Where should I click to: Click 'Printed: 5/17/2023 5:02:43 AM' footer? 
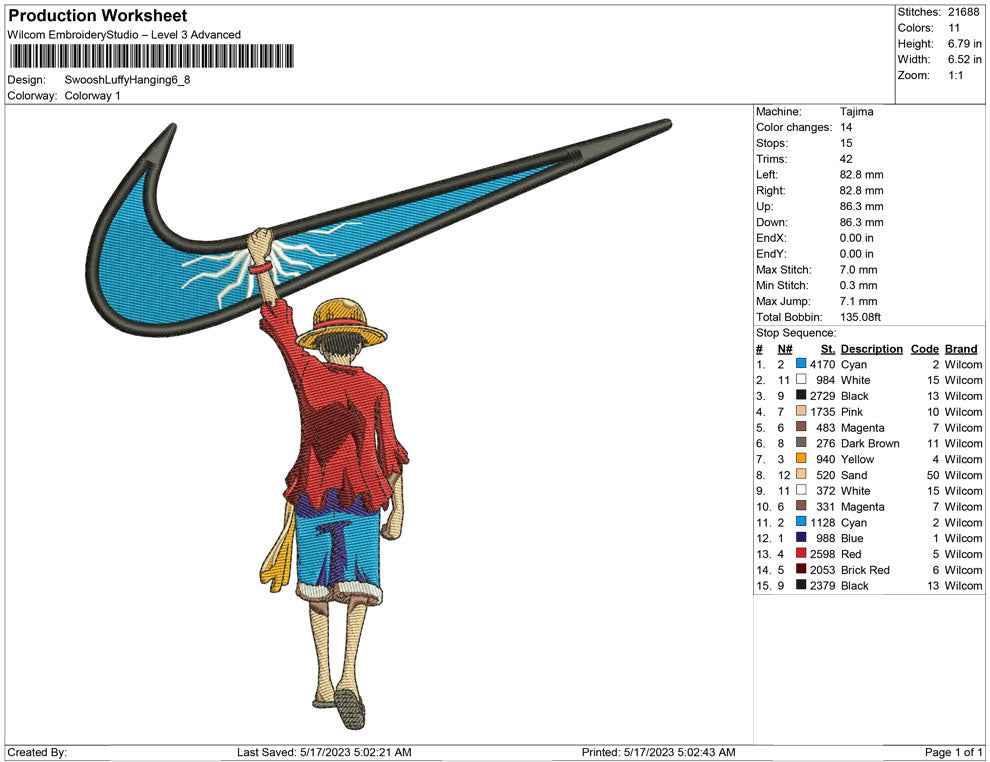point(659,752)
